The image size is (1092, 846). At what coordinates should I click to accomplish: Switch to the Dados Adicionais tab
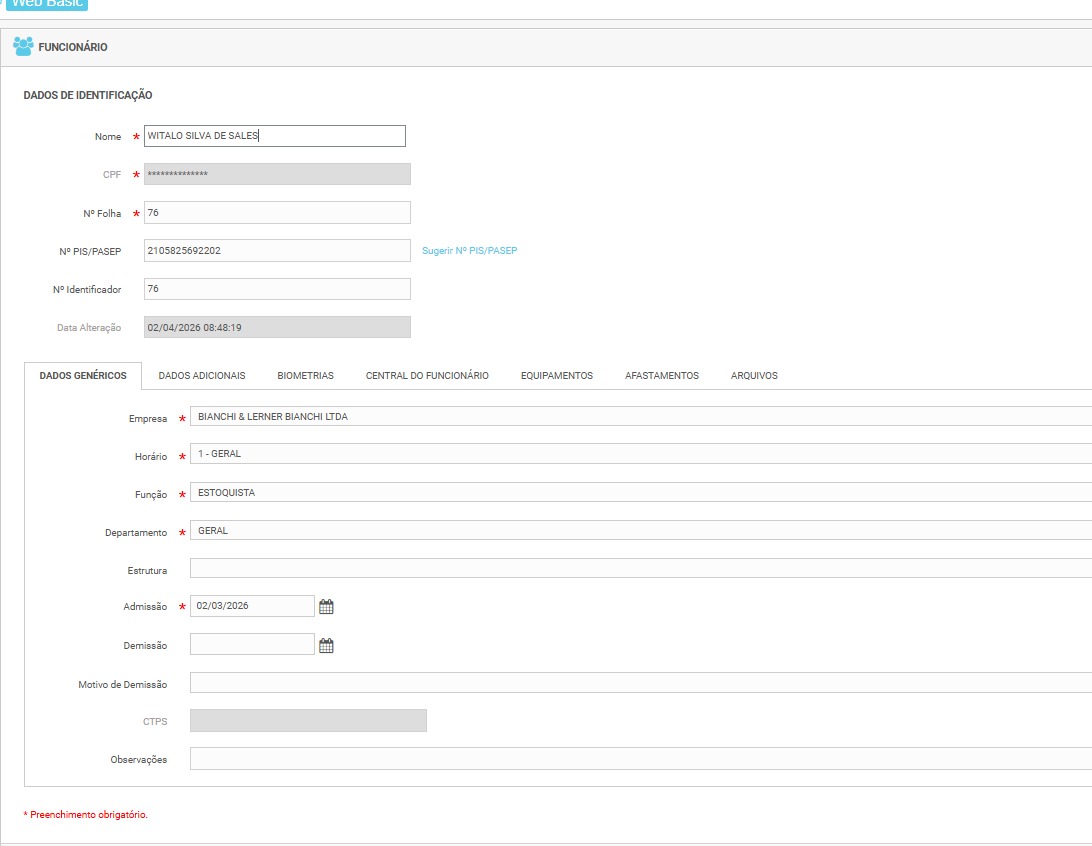click(x=201, y=376)
